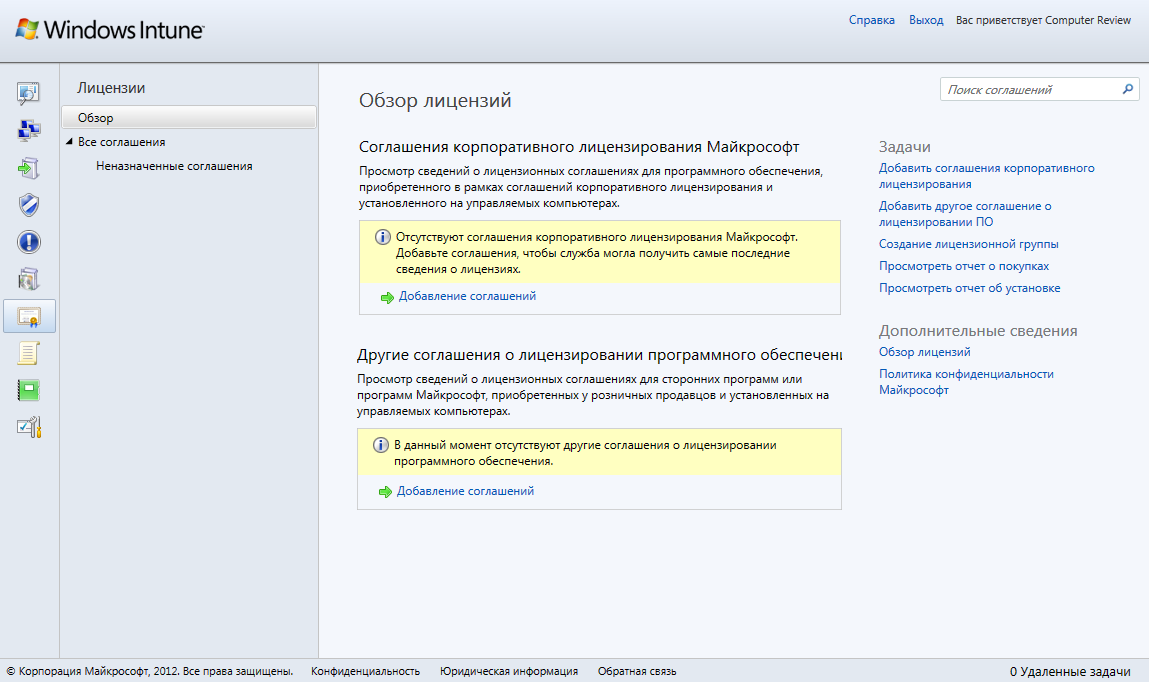Click Соглашения корпоративного лицензирования Майкрософт heading
This screenshot has height=682, width=1149.
[x=579, y=147]
